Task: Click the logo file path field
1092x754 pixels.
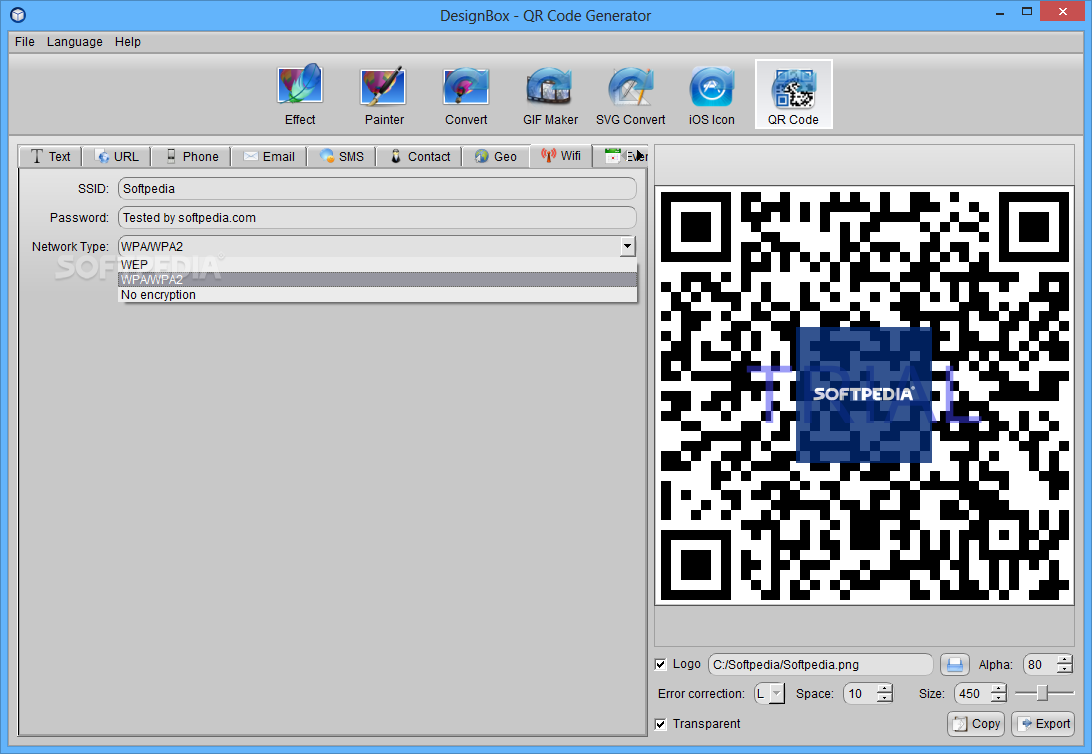Action: pos(820,665)
